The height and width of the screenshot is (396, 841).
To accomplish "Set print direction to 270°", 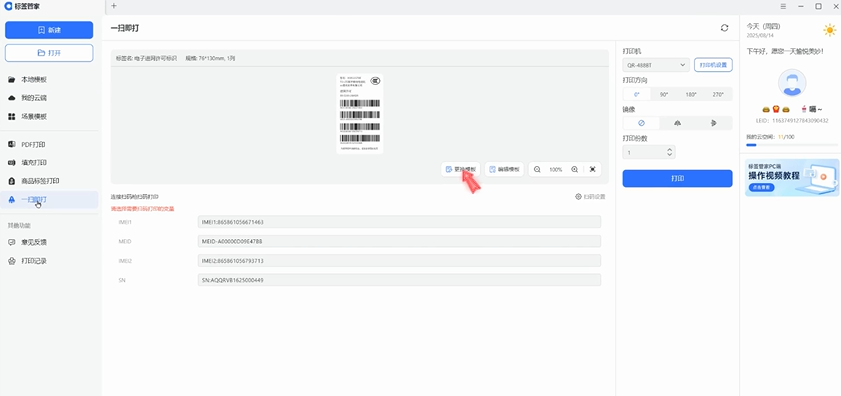I will point(718,94).
